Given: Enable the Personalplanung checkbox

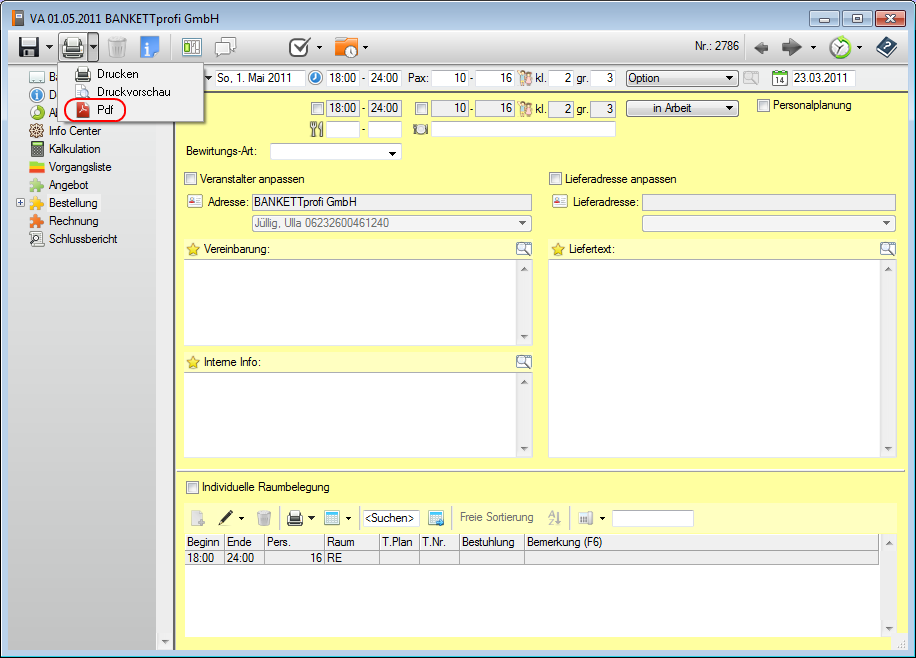Looking at the screenshot, I should click(x=764, y=105).
